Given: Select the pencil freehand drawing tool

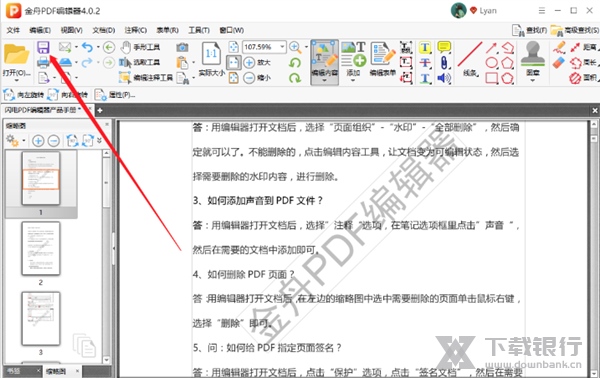Looking at the screenshot, I should (x=559, y=47).
